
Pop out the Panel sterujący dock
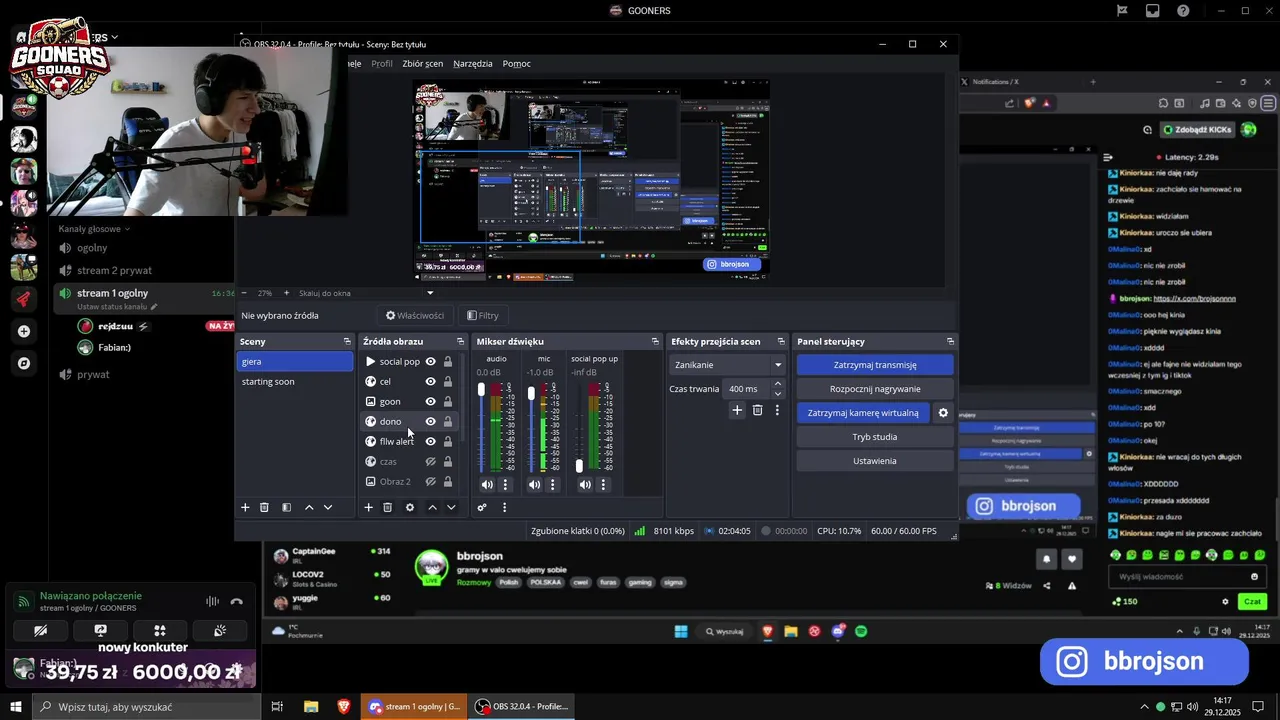point(950,342)
